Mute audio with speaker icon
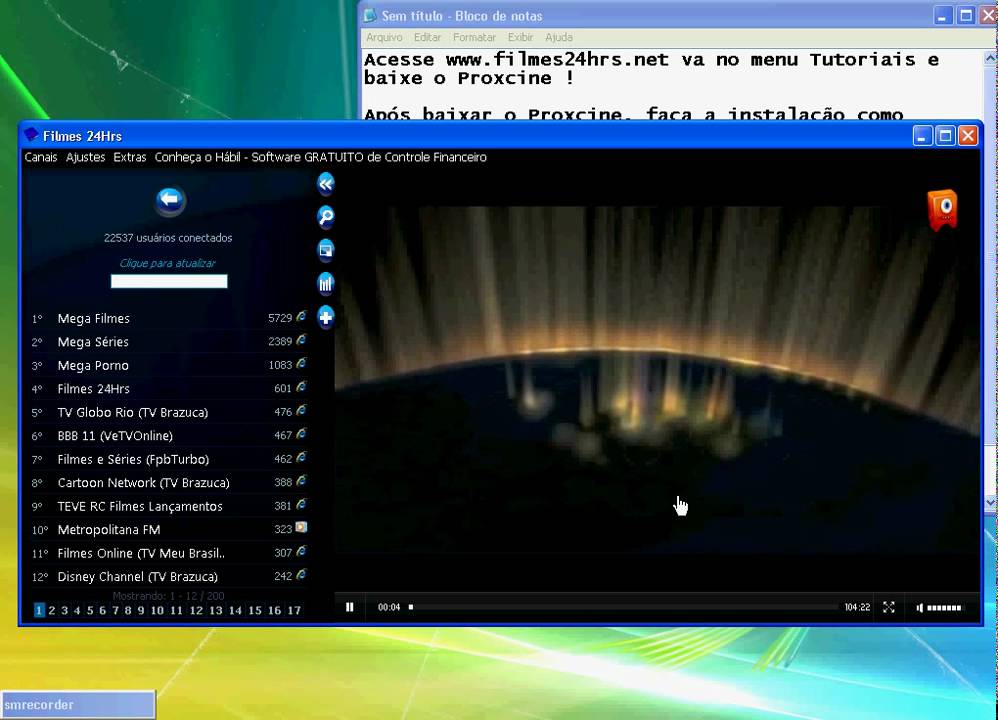998x720 pixels. (919, 608)
